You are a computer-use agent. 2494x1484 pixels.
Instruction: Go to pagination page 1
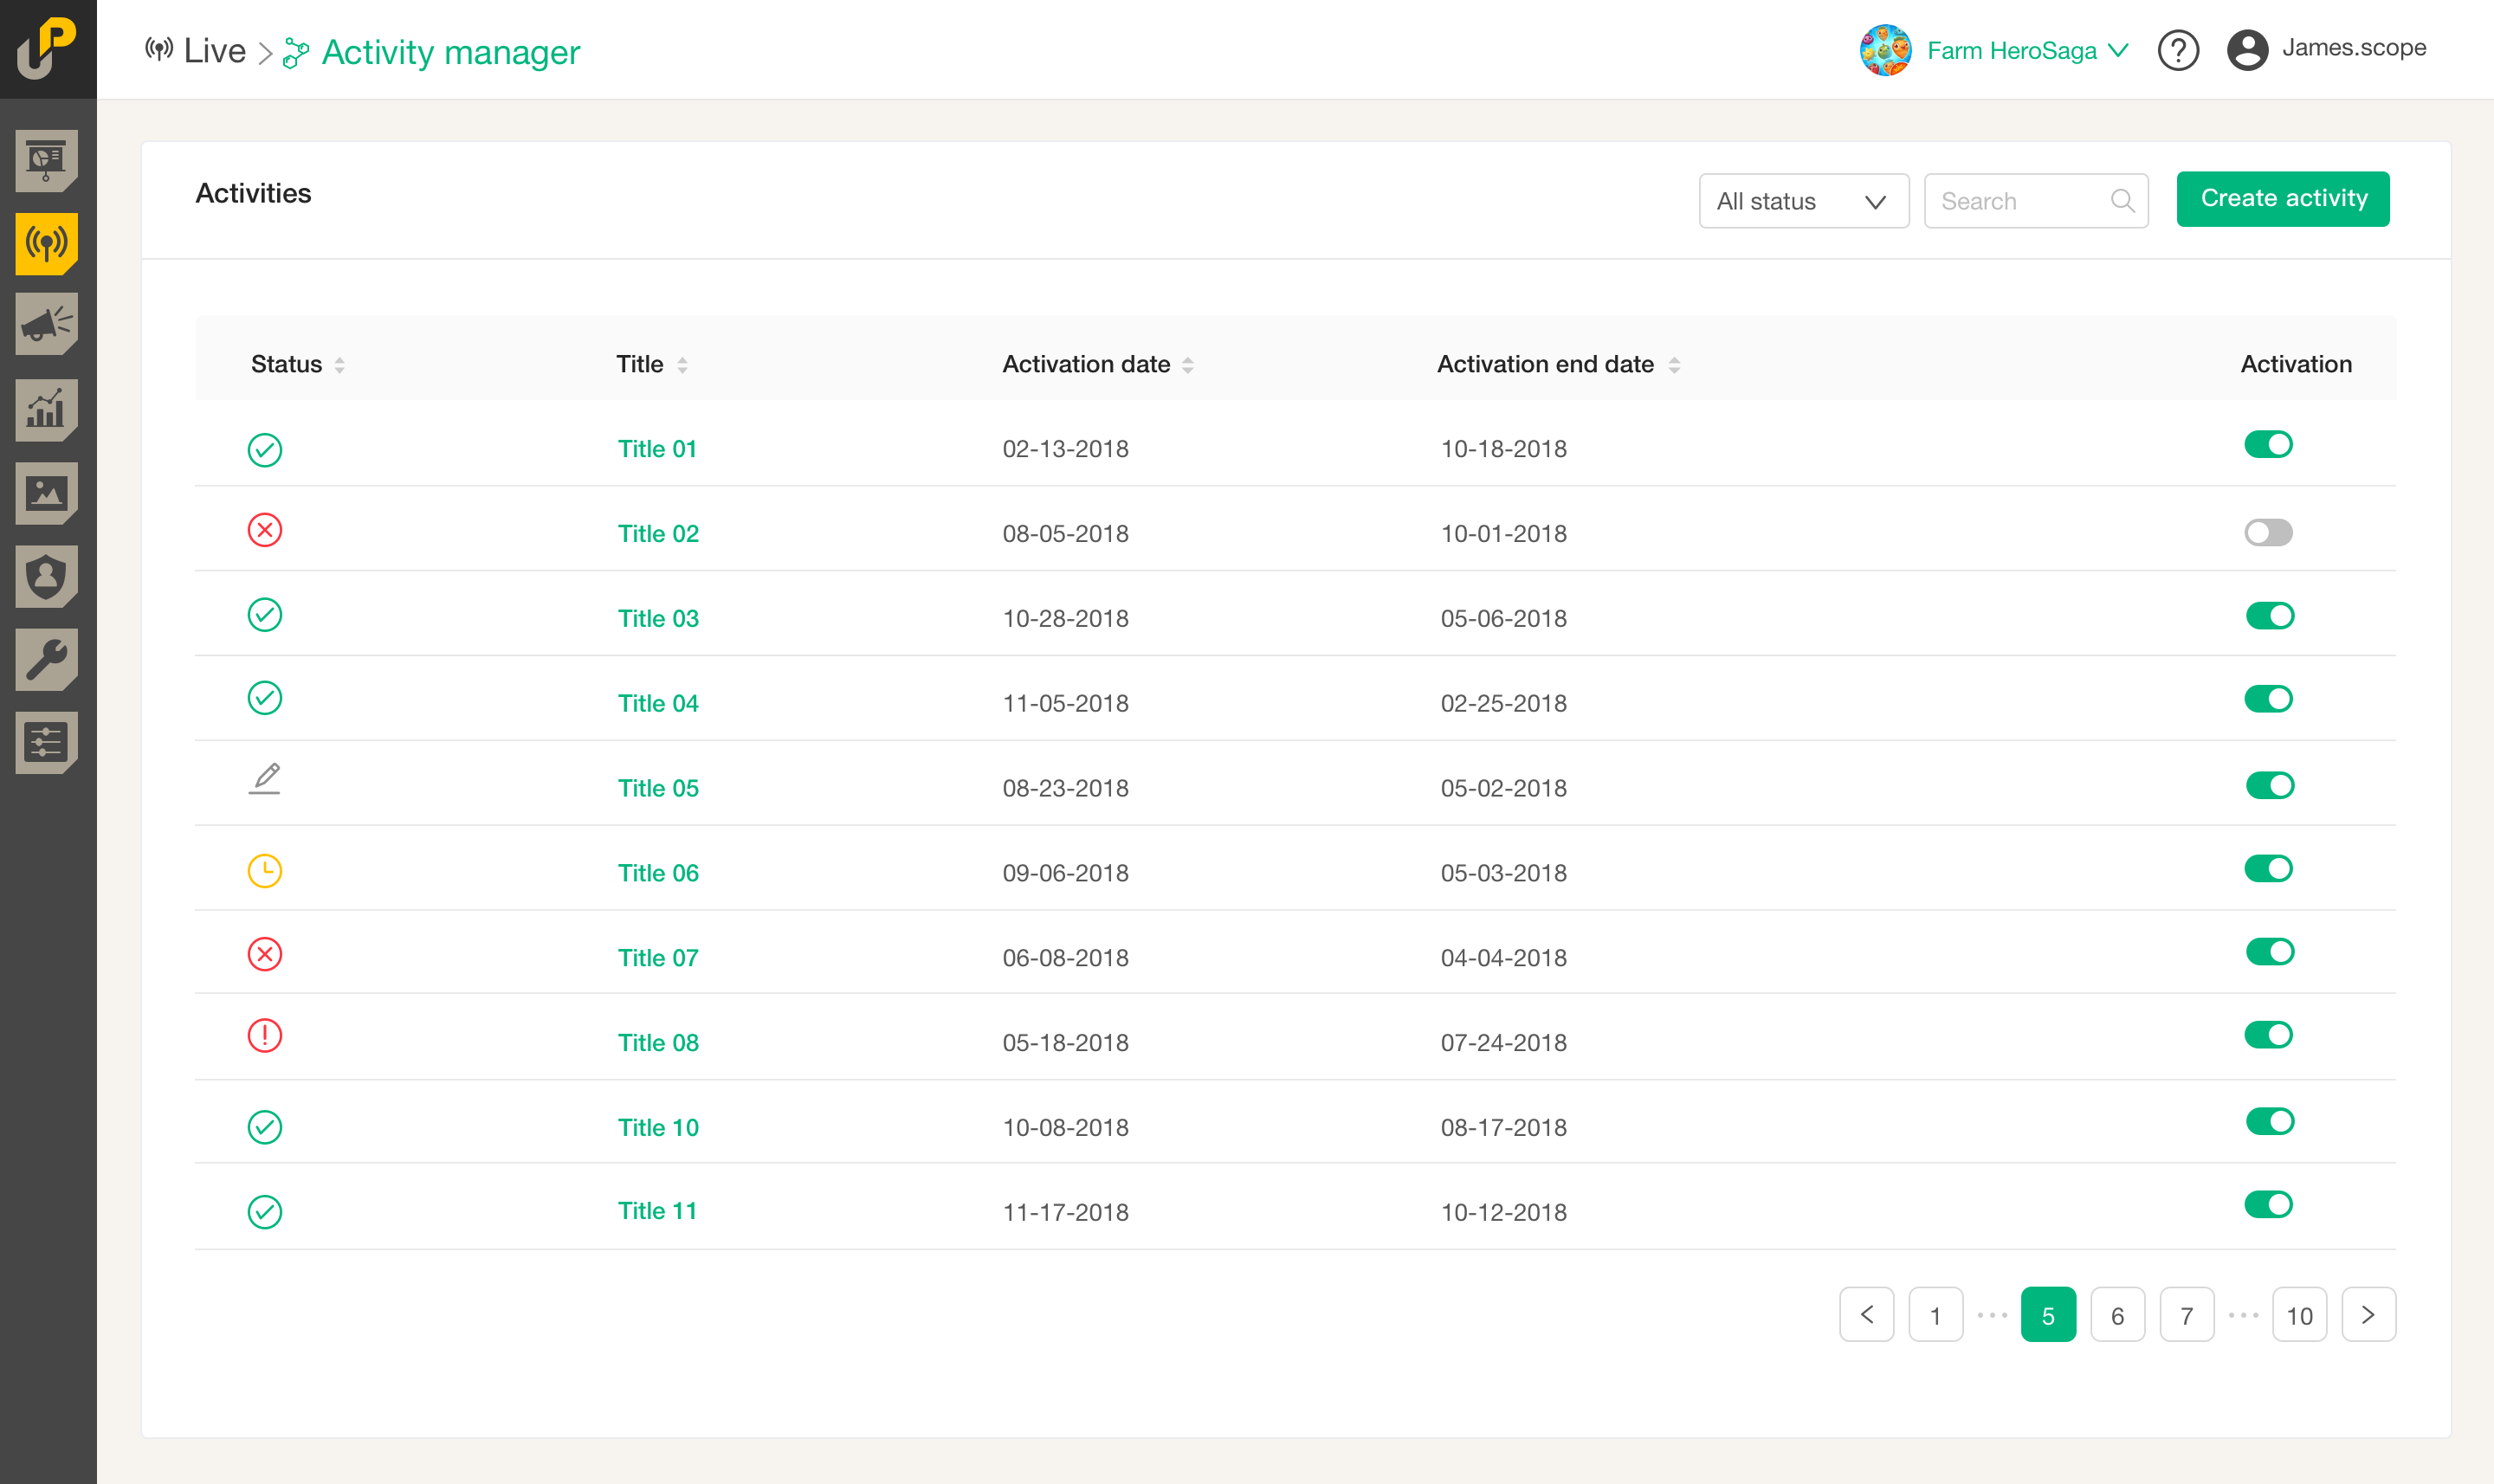tap(1935, 1314)
